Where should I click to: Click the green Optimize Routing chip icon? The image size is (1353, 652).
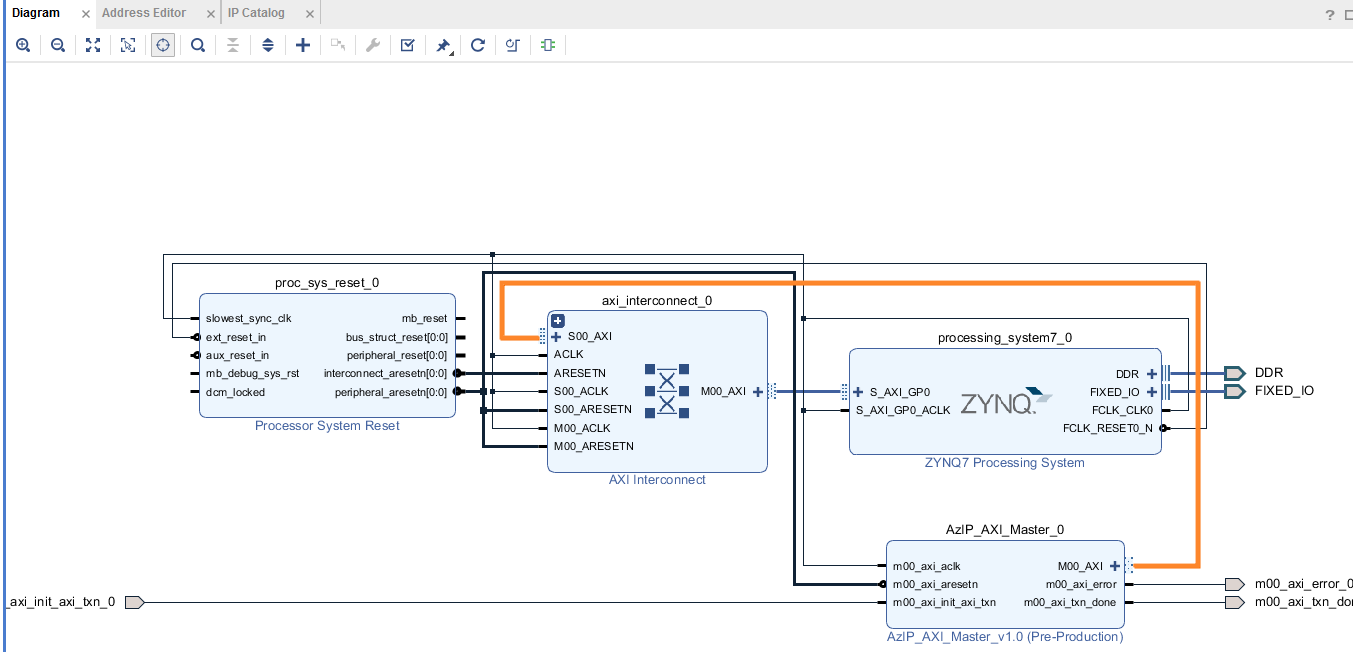(548, 45)
